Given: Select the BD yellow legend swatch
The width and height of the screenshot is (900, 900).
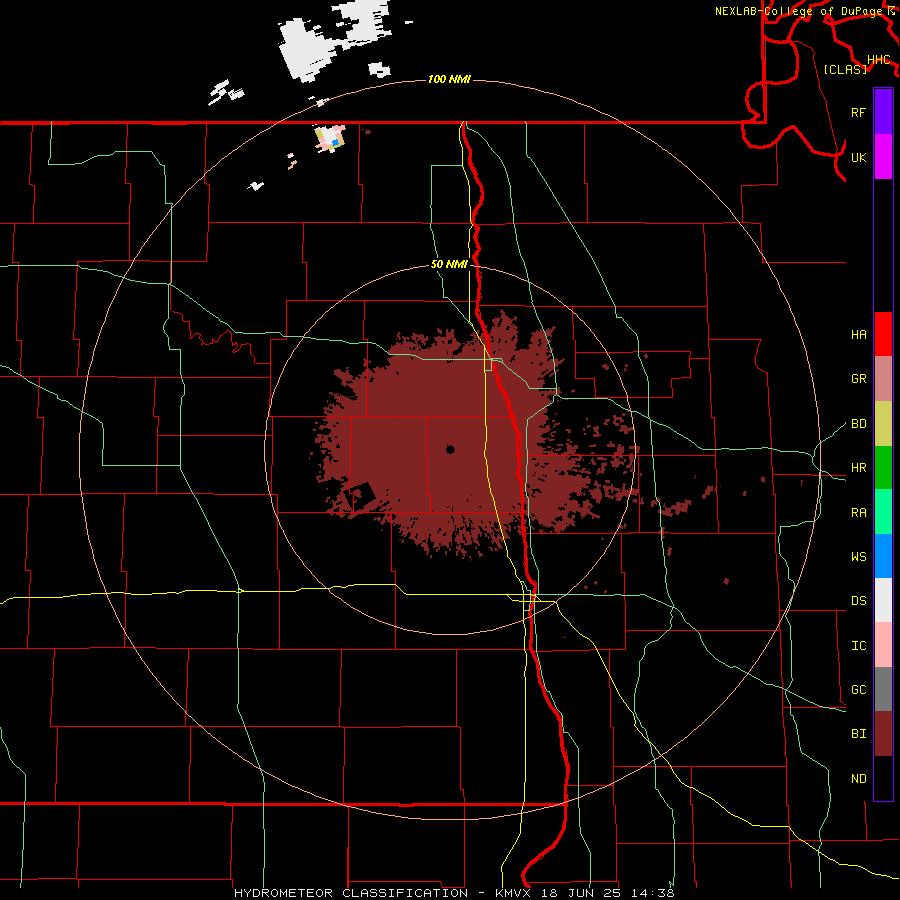Looking at the screenshot, I should click(x=883, y=423).
